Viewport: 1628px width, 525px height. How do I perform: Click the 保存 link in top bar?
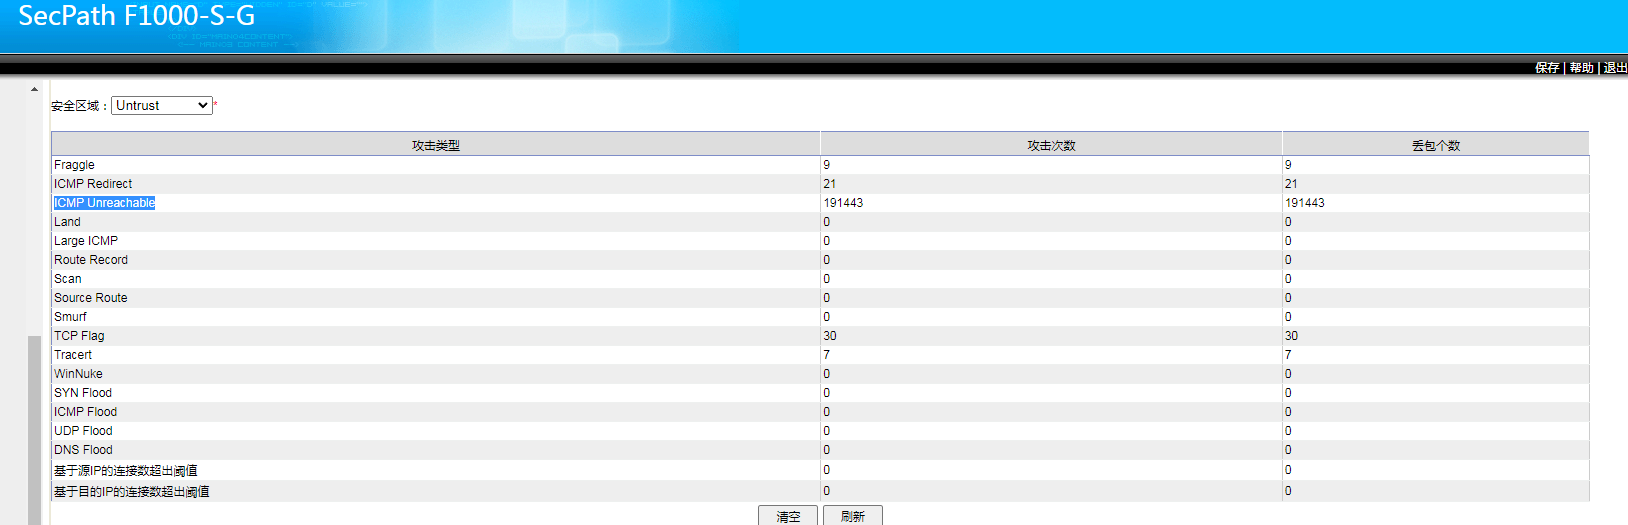[1547, 68]
